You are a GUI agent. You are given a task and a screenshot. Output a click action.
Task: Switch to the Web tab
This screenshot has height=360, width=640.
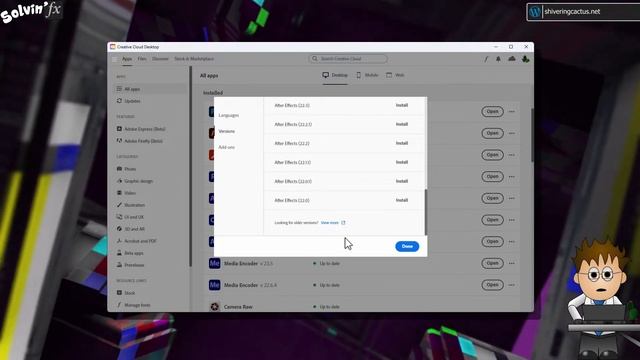[x=395, y=75]
